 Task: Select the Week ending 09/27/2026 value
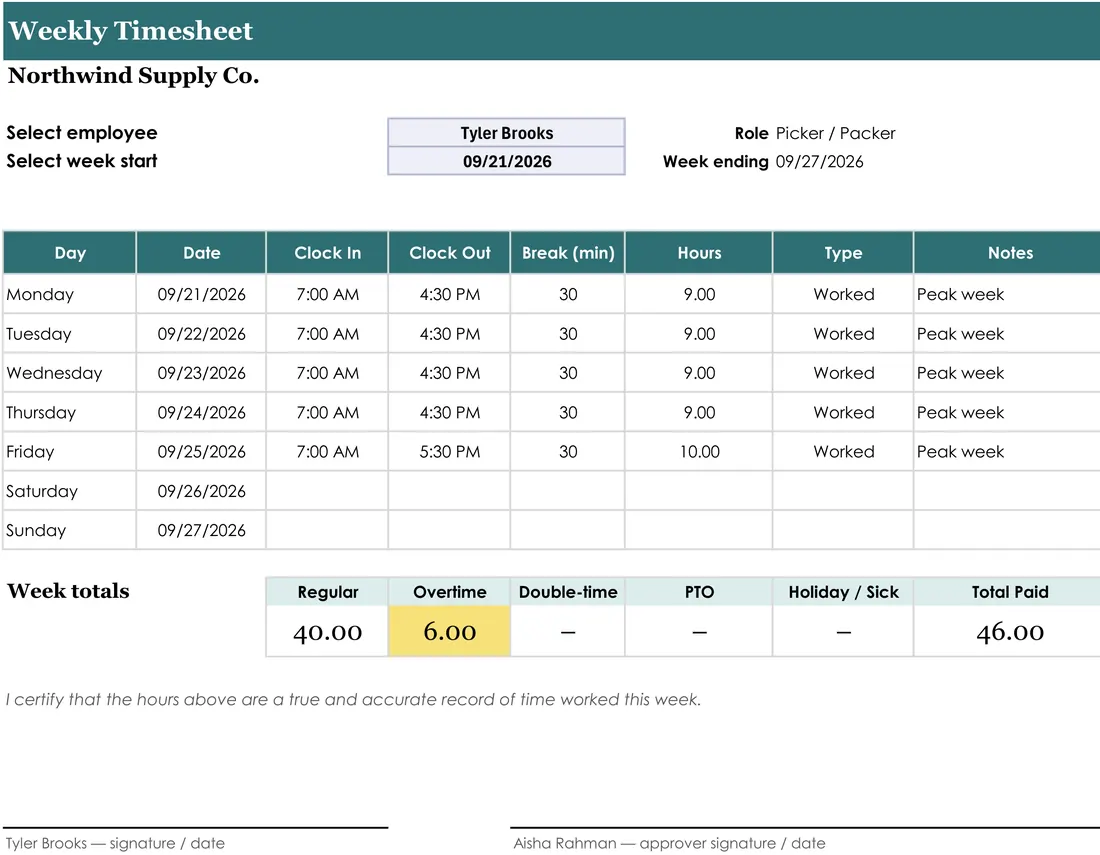pyautogui.click(x=819, y=161)
